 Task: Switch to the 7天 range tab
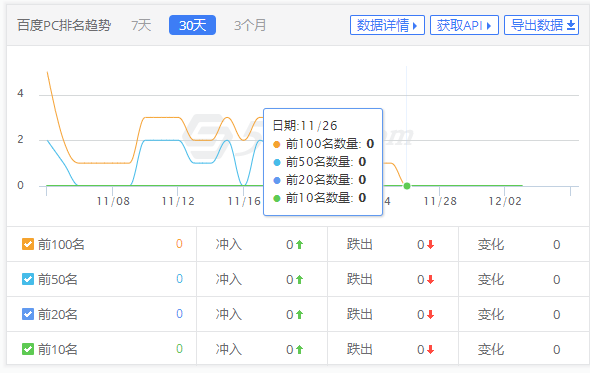pos(141,25)
